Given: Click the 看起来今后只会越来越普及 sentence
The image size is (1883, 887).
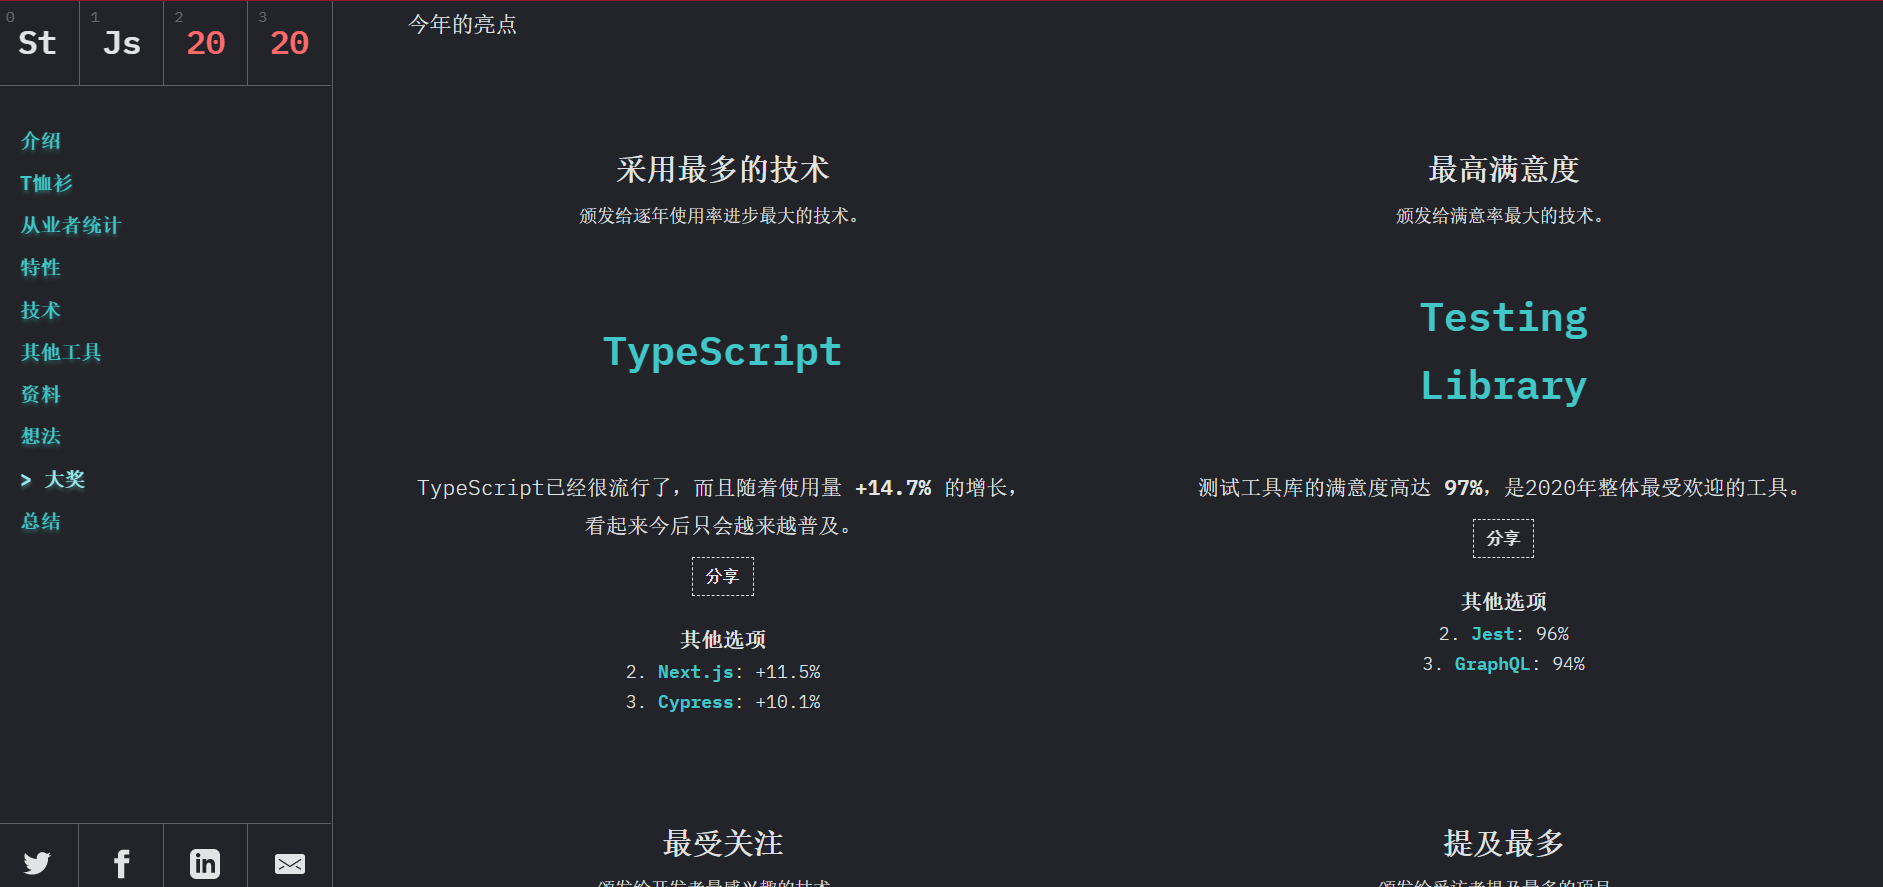Looking at the screenshot, I should point(718,525).
